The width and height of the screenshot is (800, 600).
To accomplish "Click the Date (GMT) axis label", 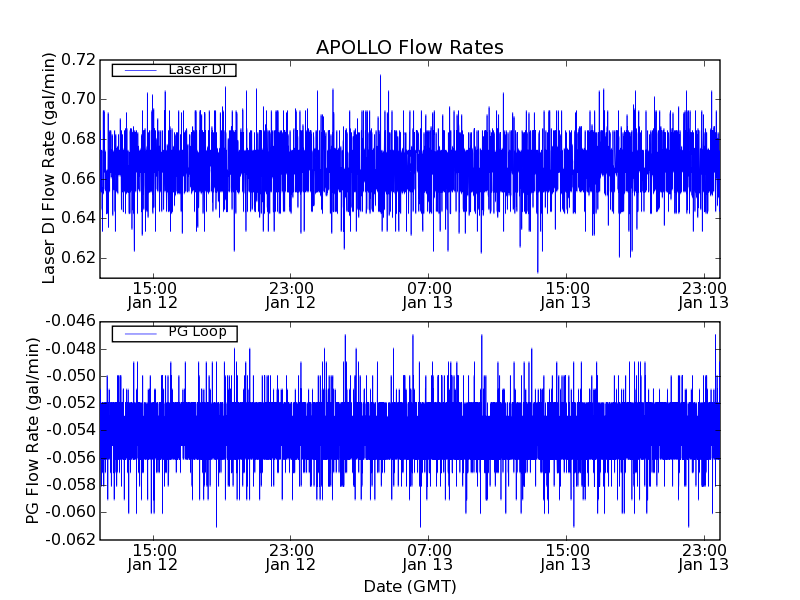I will pyautogui.click(x=410, y=586).
